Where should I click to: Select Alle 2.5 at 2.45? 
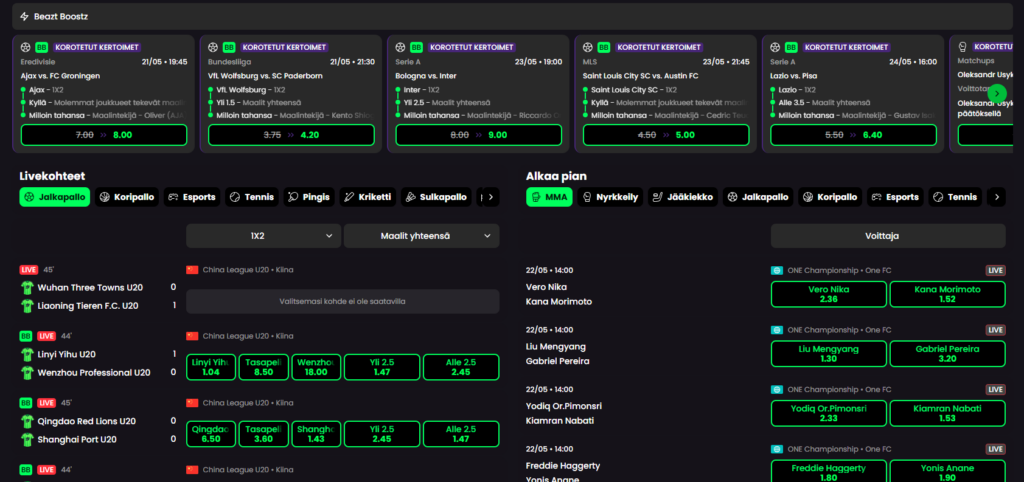click(x=461, y=367)
